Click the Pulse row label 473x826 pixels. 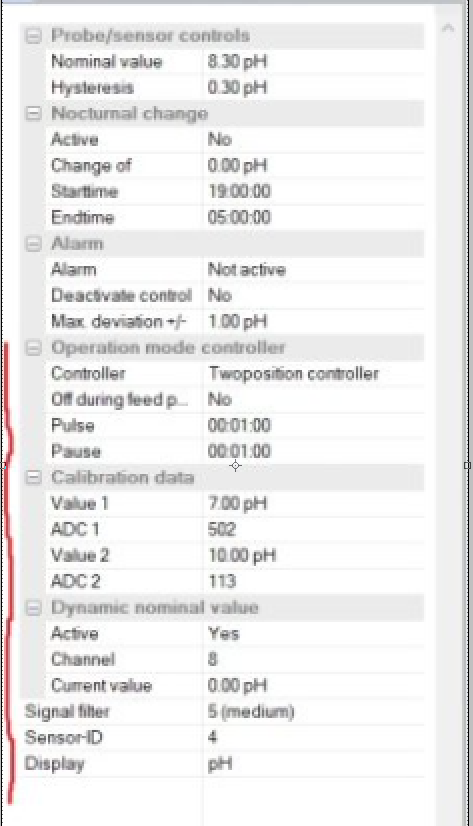point(73,425)
